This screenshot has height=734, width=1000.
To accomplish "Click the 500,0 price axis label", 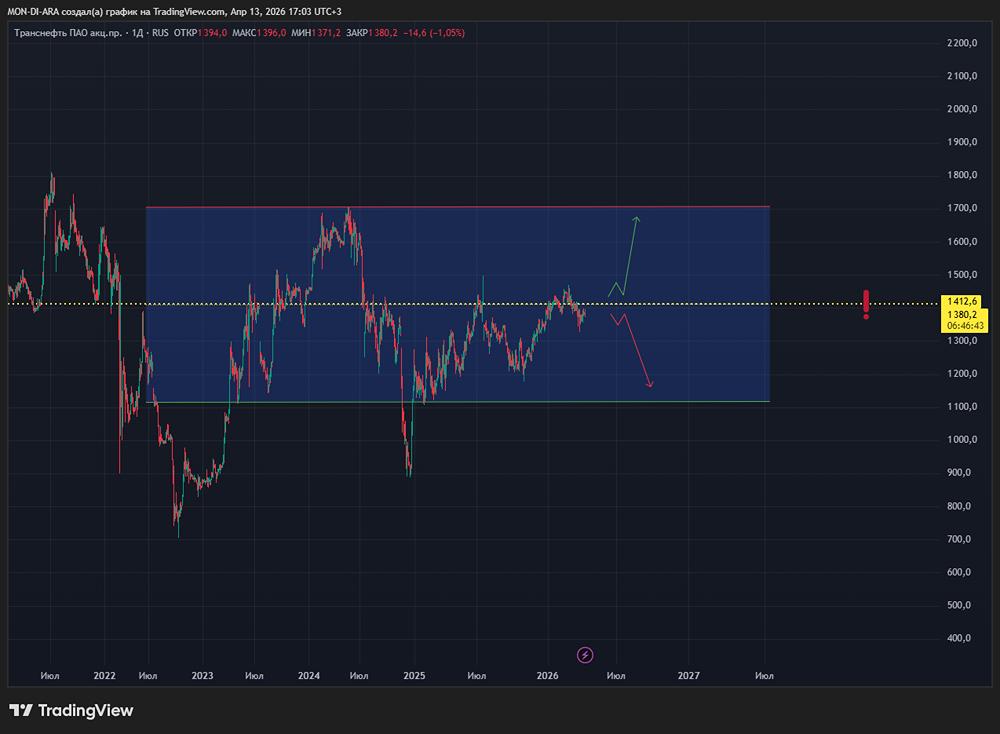I will pyautogui.click(x=959, y=605).
